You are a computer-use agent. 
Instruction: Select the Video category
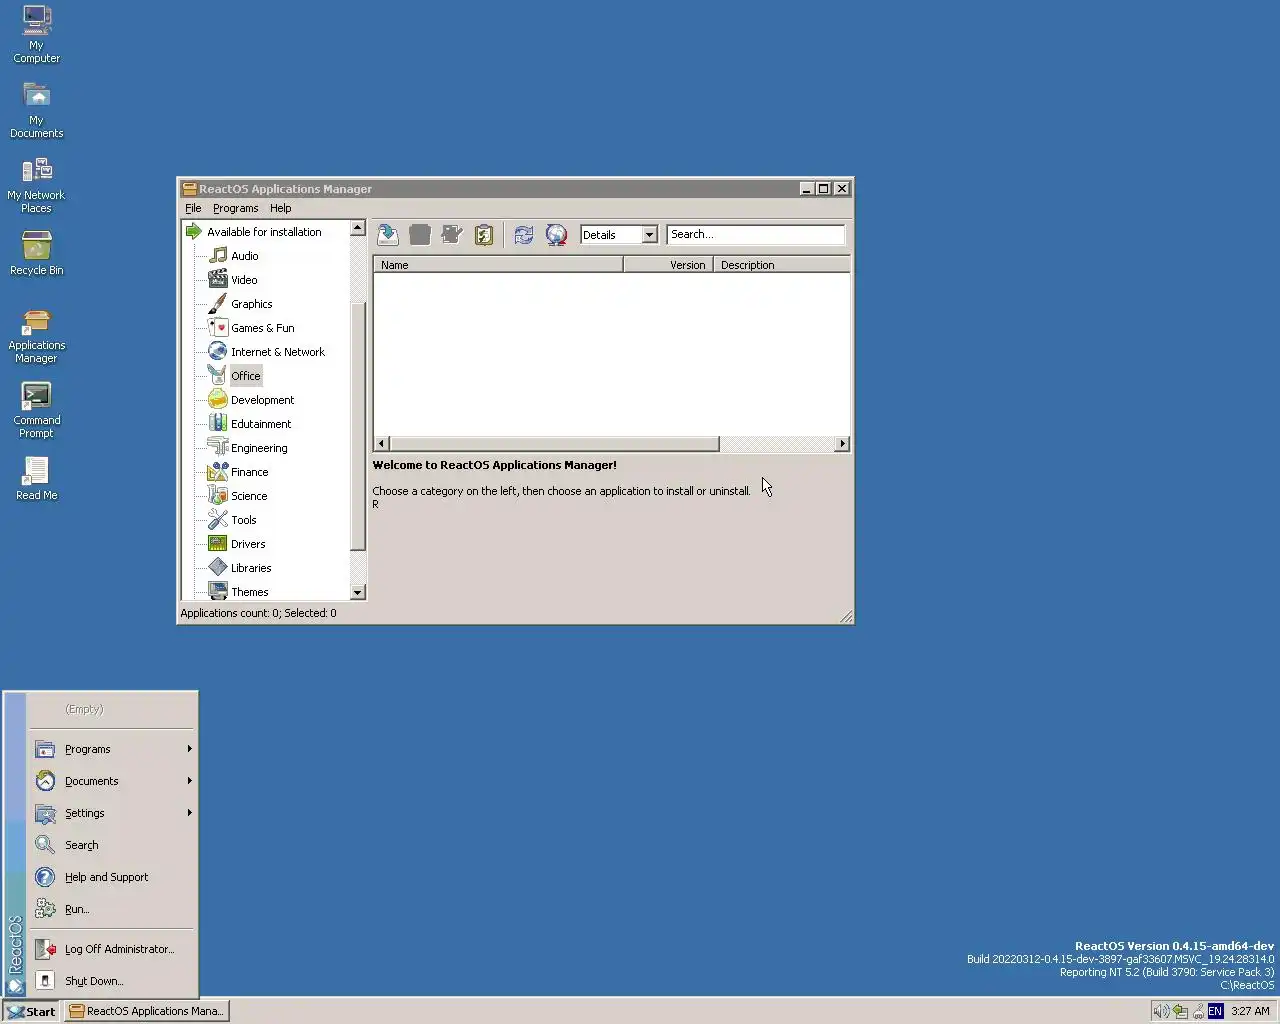244,280
